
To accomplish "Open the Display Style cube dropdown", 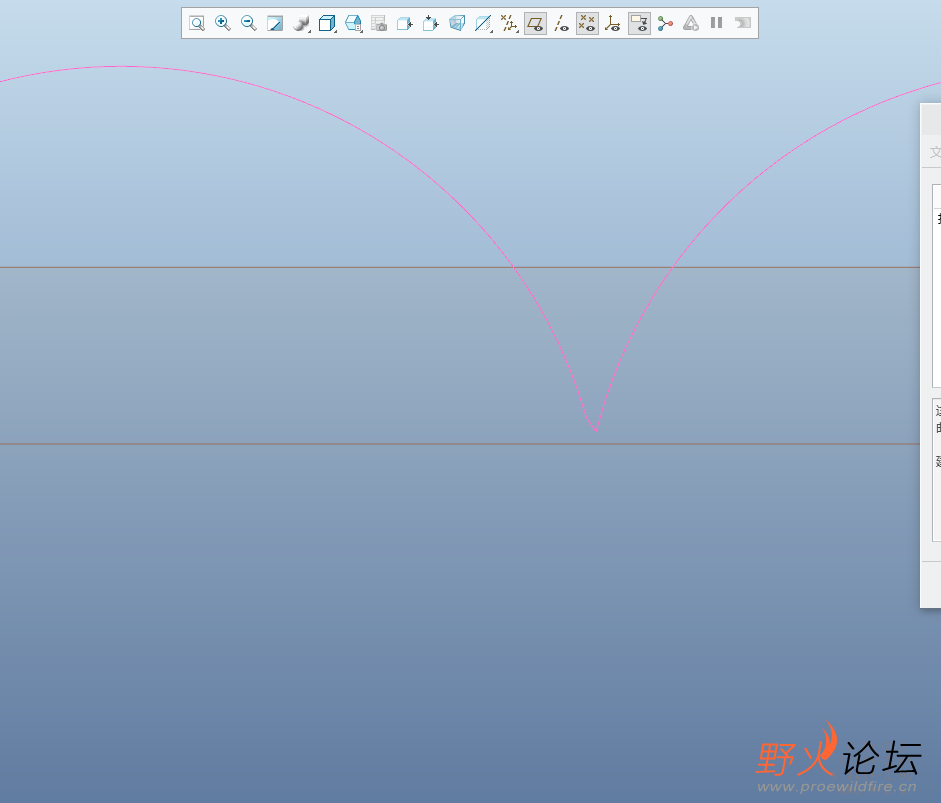I will pyautogui.click(x=327, y=23).
